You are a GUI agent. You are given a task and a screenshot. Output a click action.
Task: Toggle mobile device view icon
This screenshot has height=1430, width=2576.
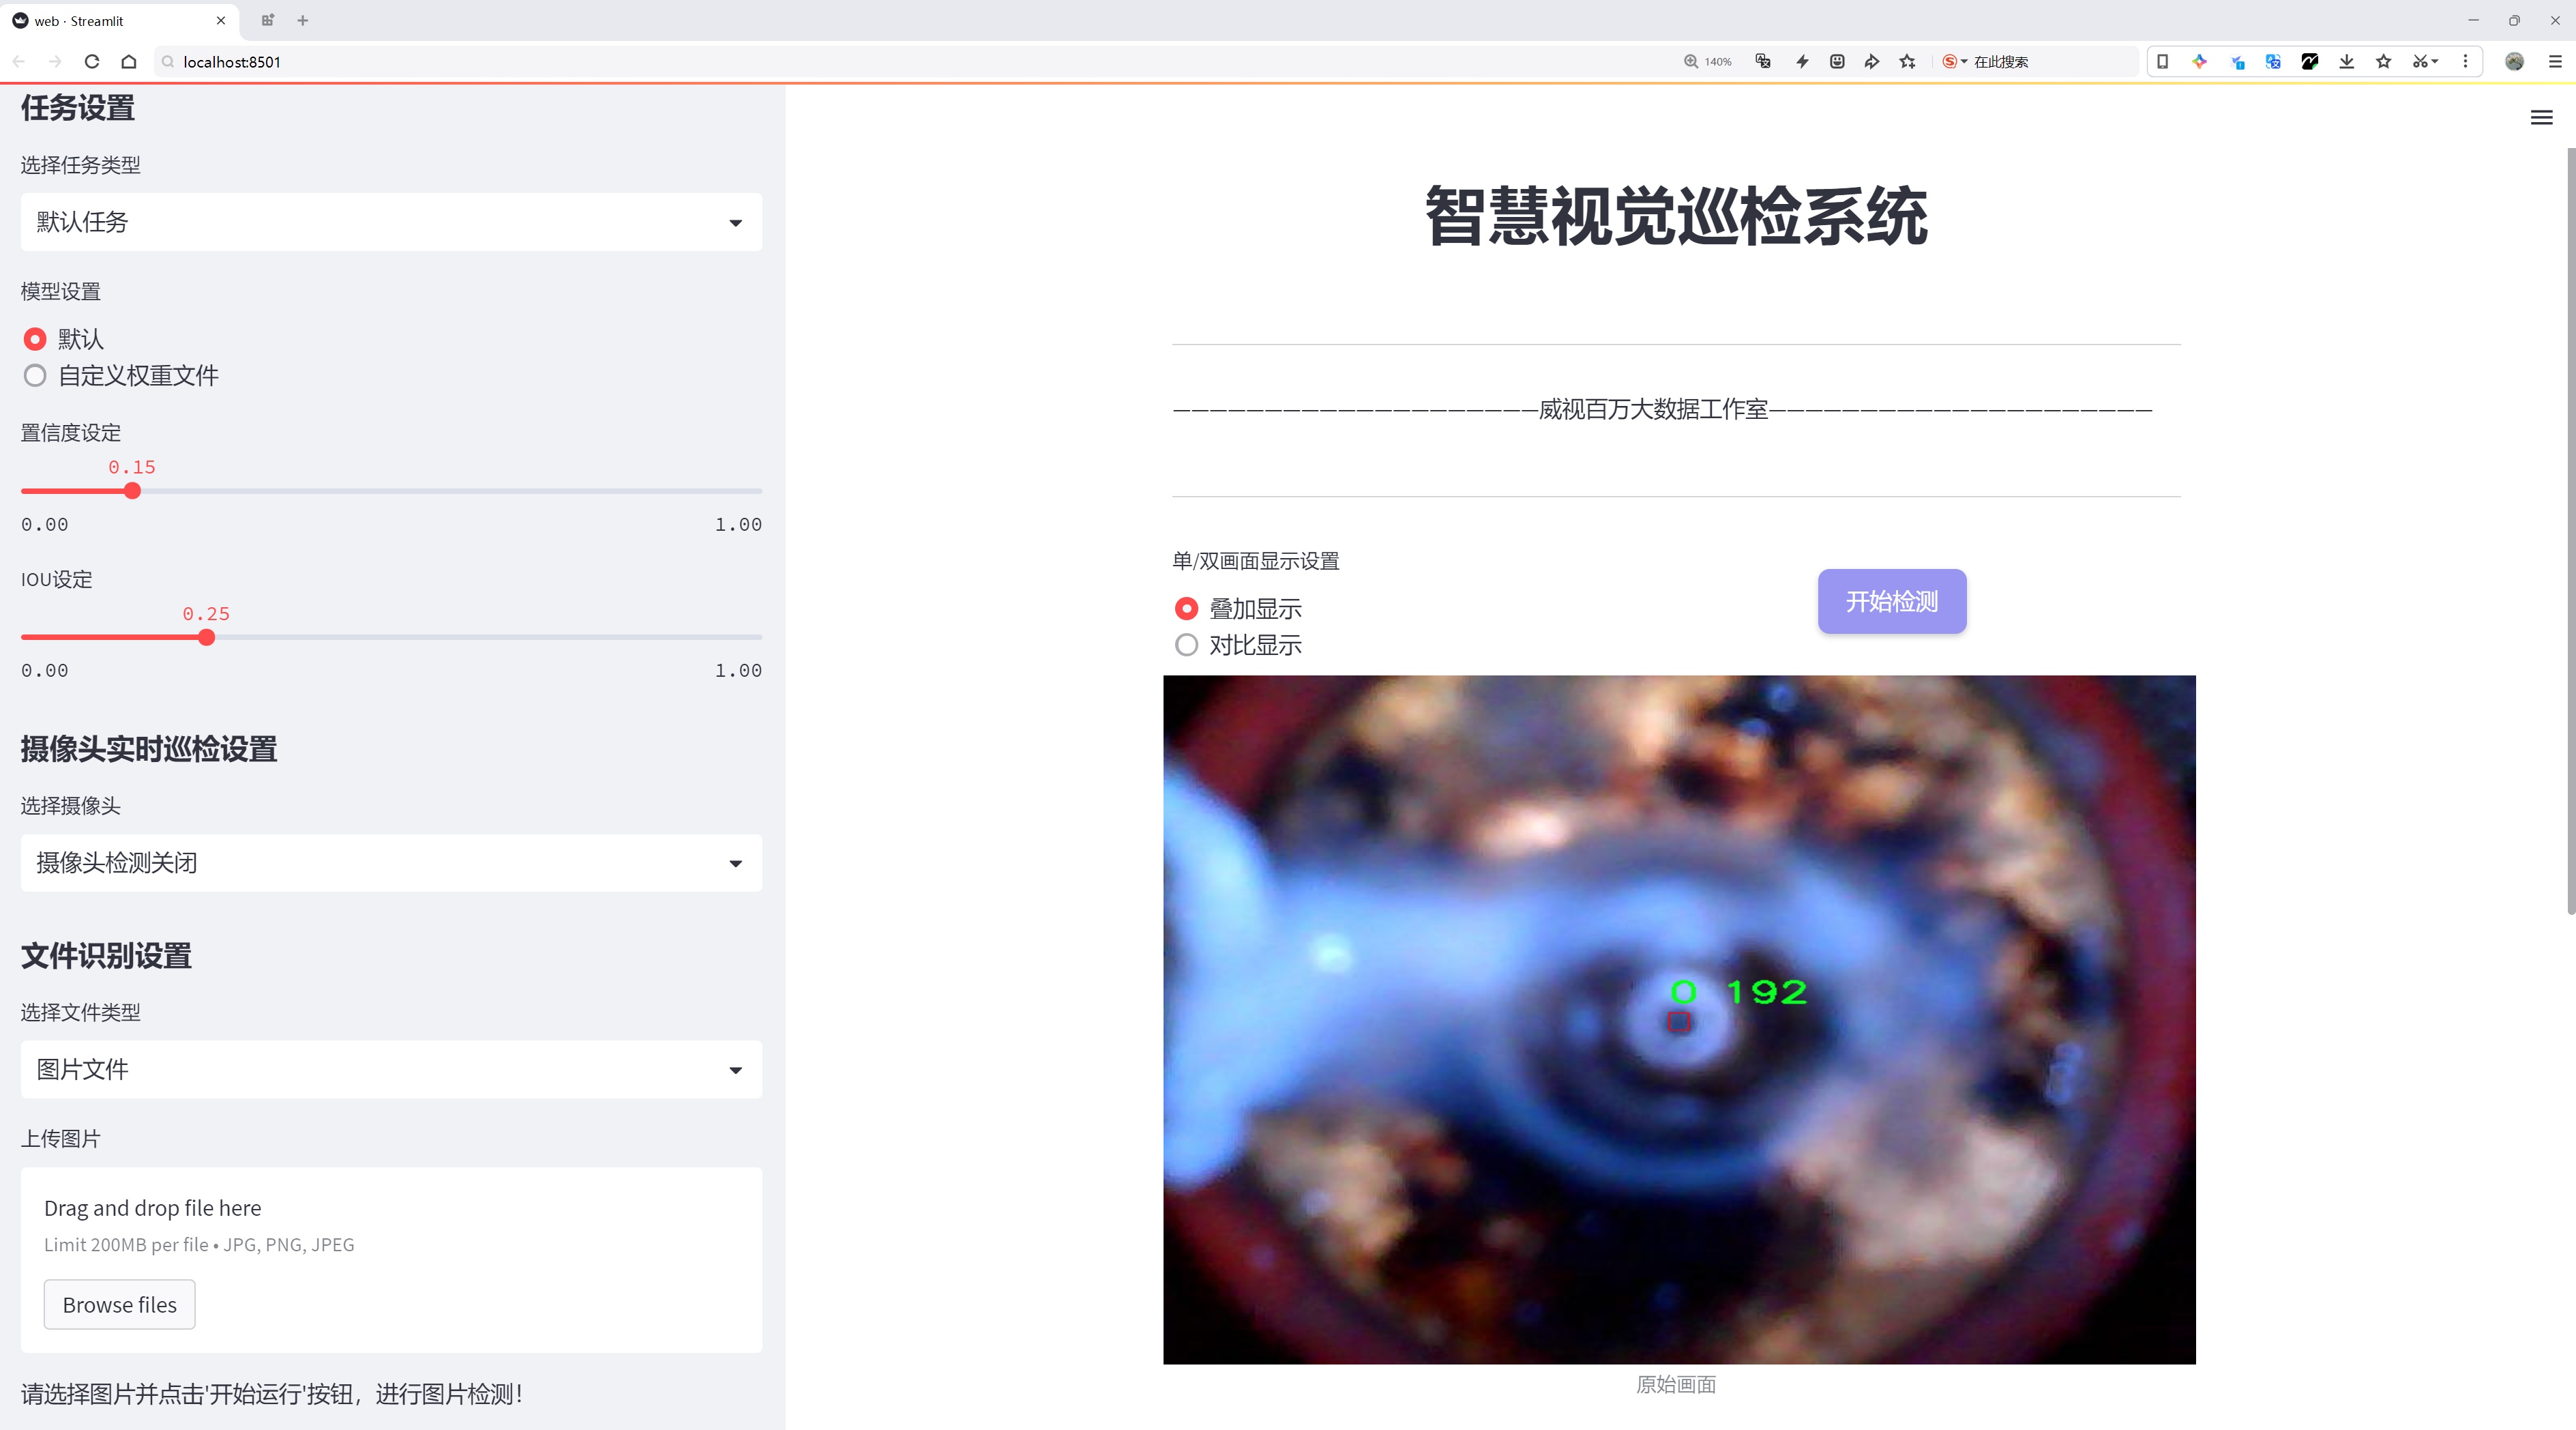(x=2162, y=61)
